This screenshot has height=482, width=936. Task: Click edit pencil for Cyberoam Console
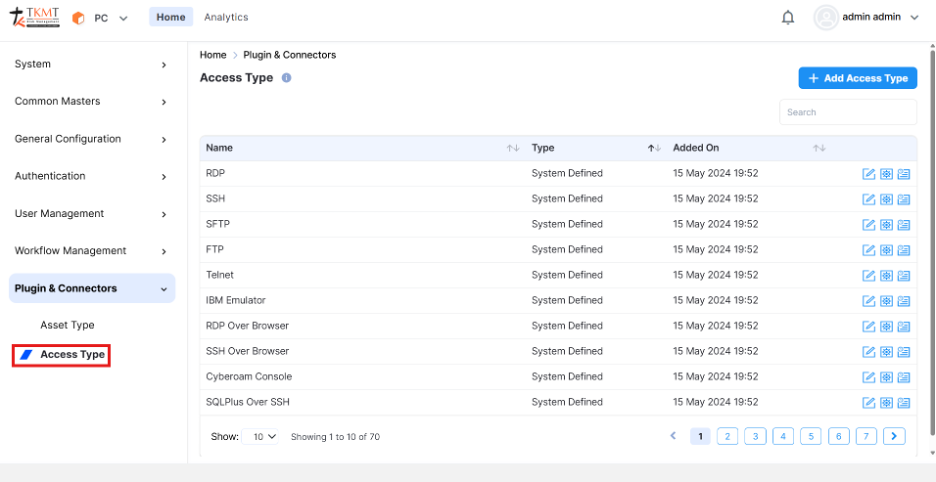[869, 377]
